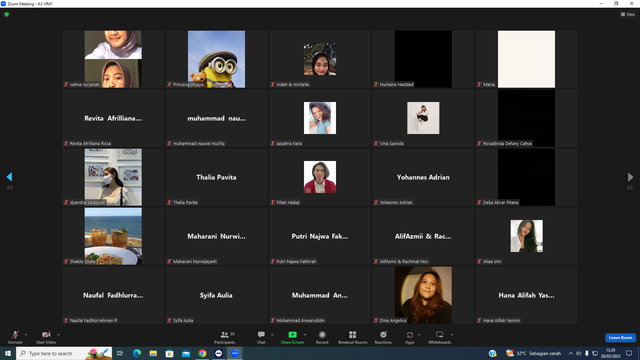Select Princesa Wijaya's minion tile
Viewport: 640px width, 360px height.
coord(217,59)
